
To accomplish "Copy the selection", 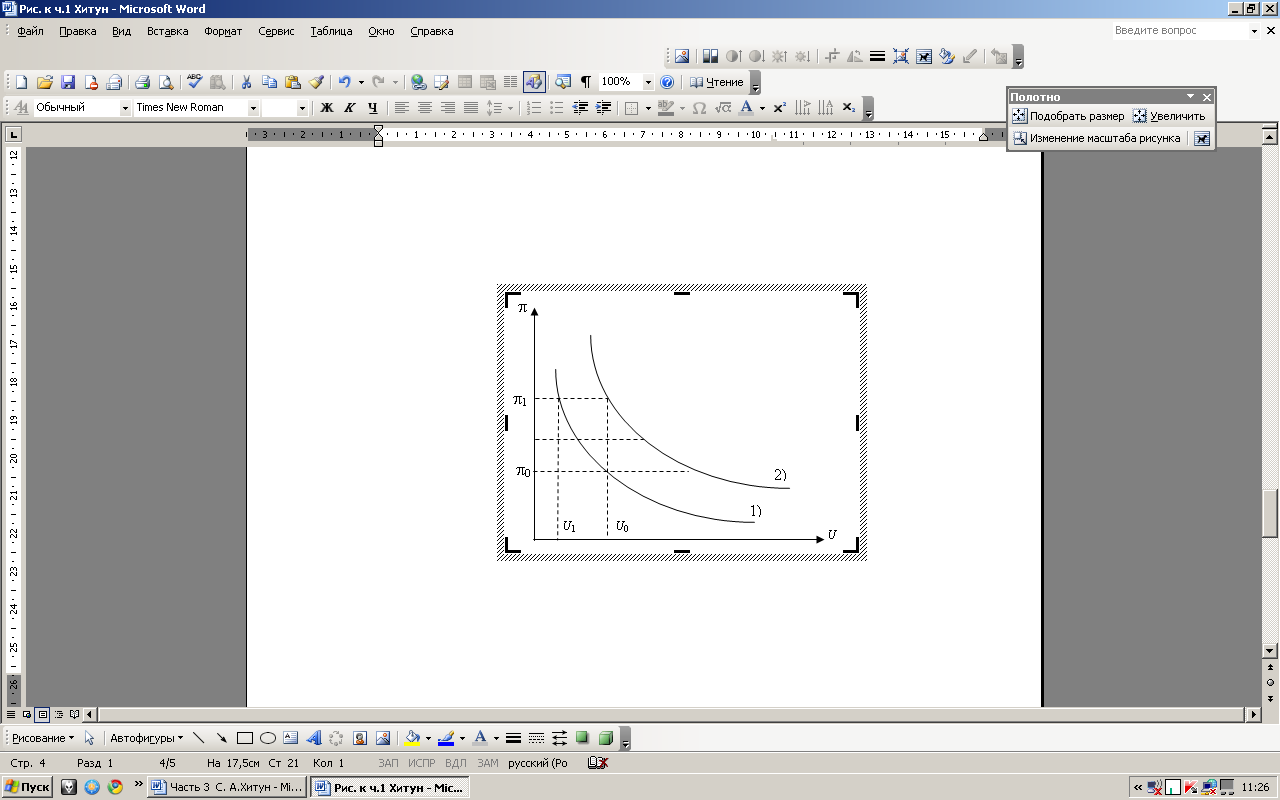I will point(269,82).
